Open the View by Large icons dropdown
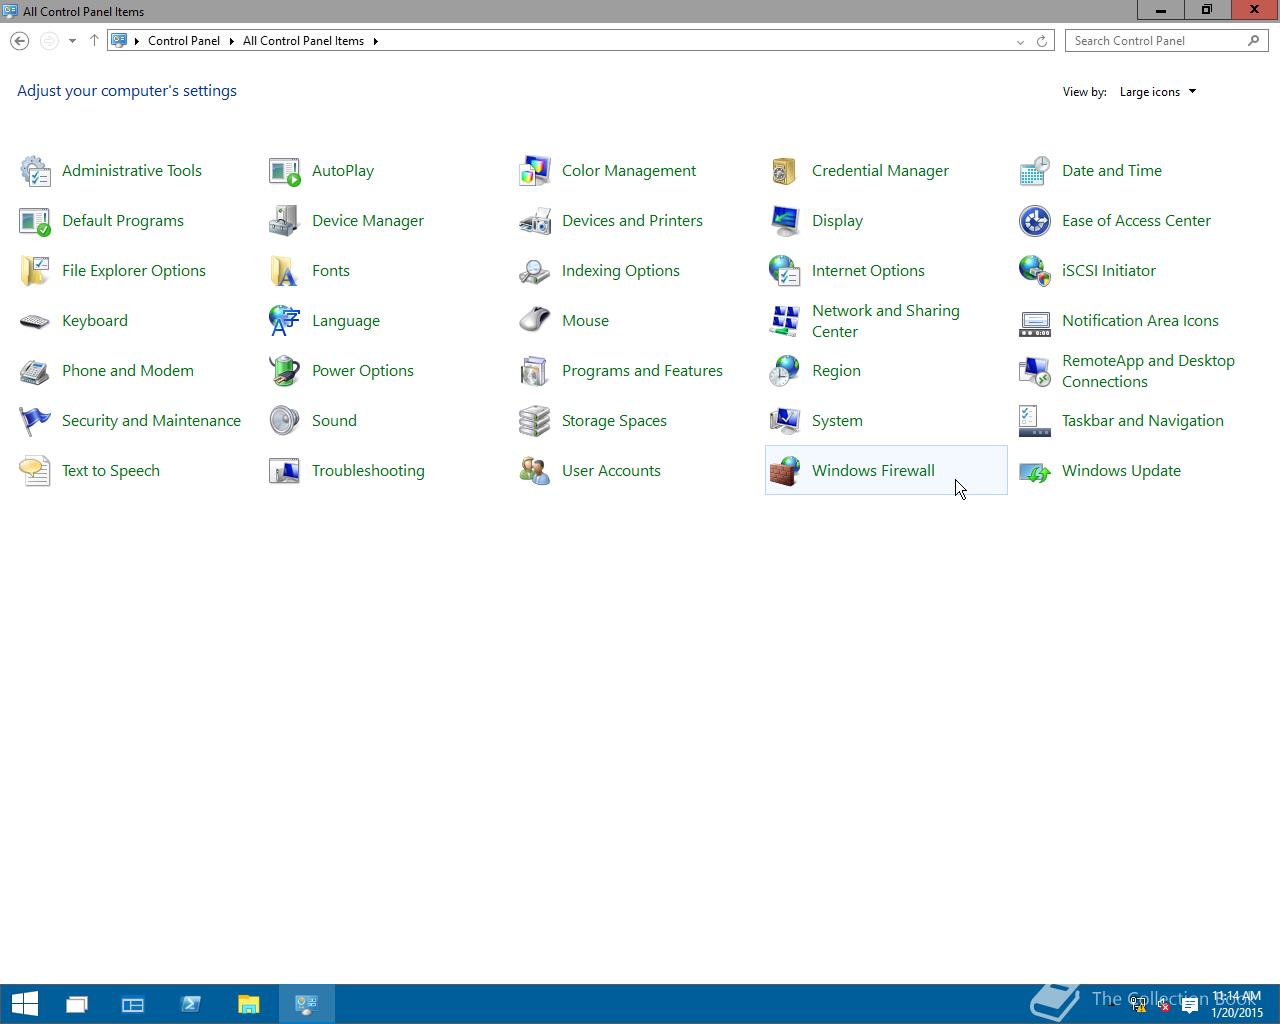This screenshot has width=1280, height=1024. [x=1157, y=92]
